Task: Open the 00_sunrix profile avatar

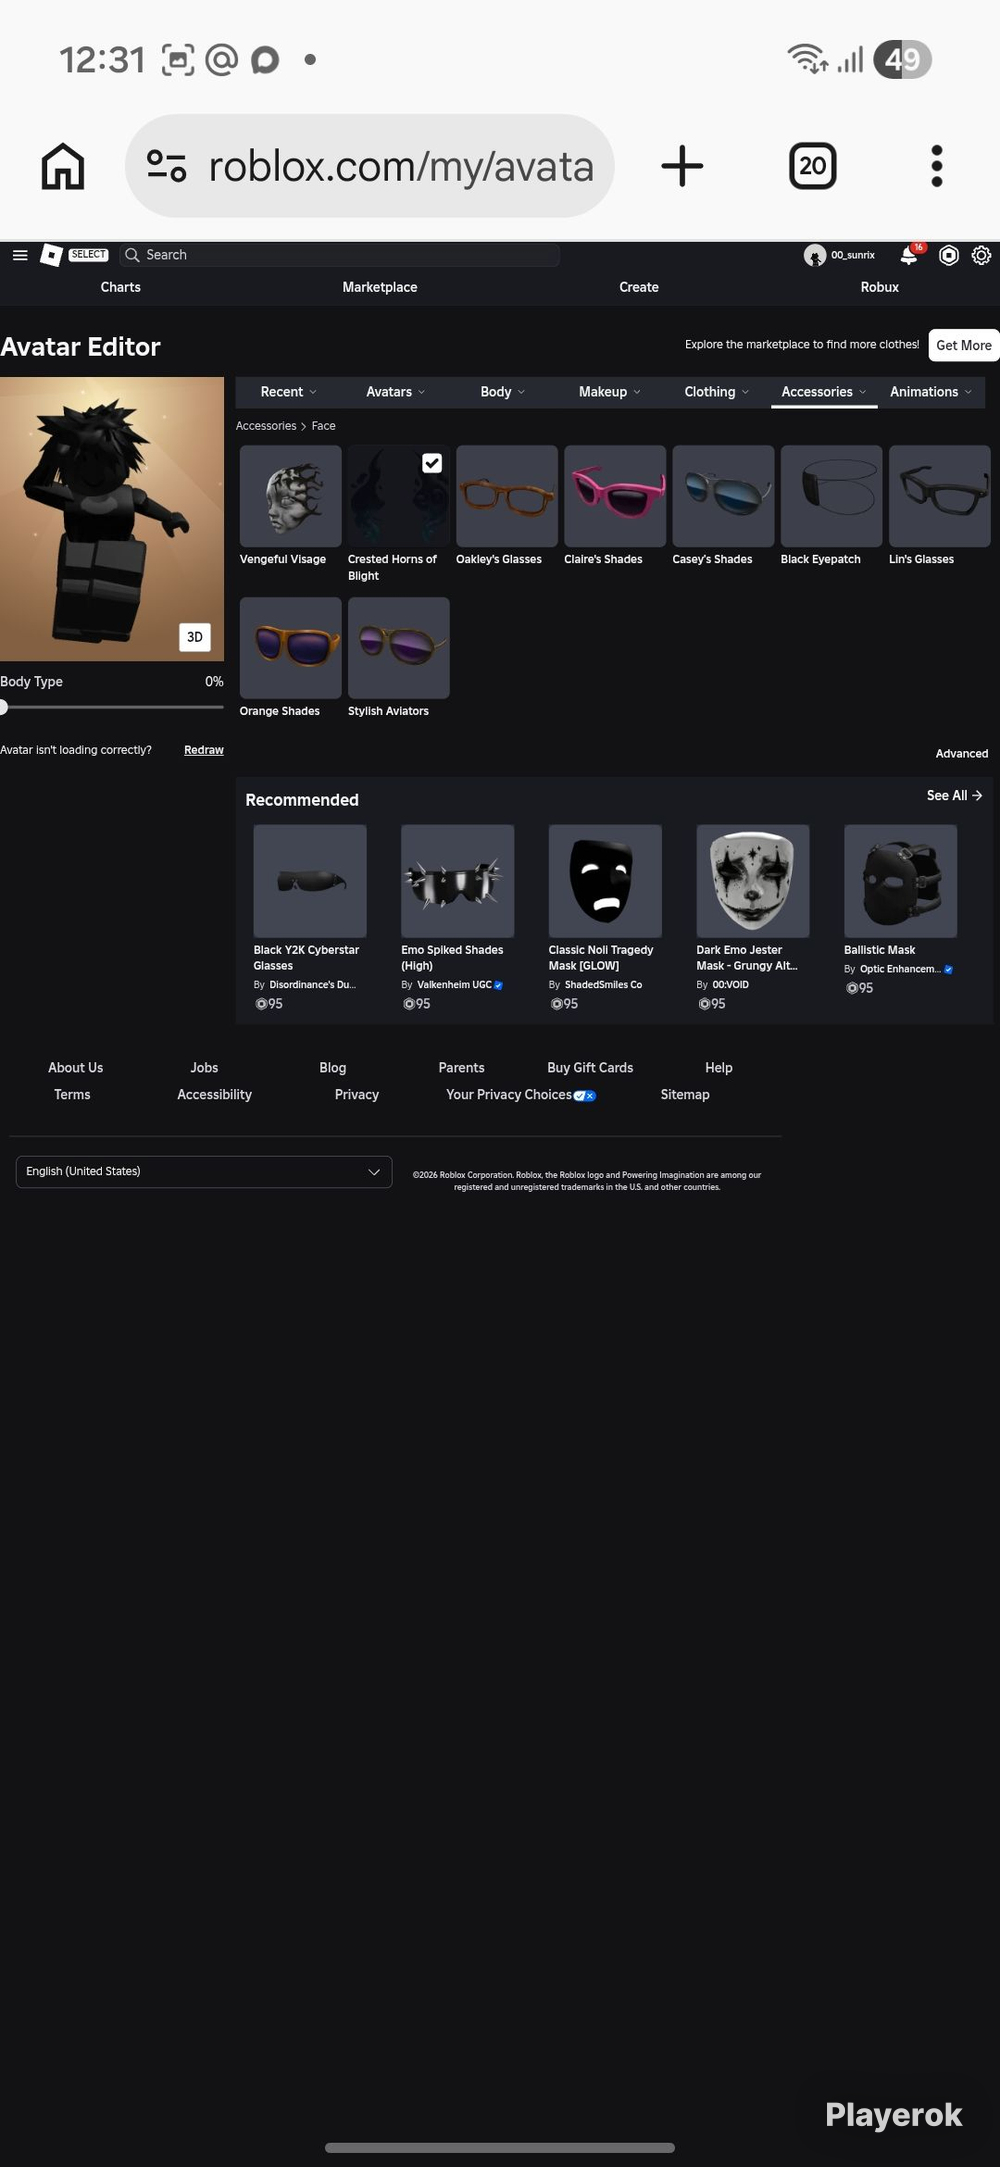Action: coord(815,255)
